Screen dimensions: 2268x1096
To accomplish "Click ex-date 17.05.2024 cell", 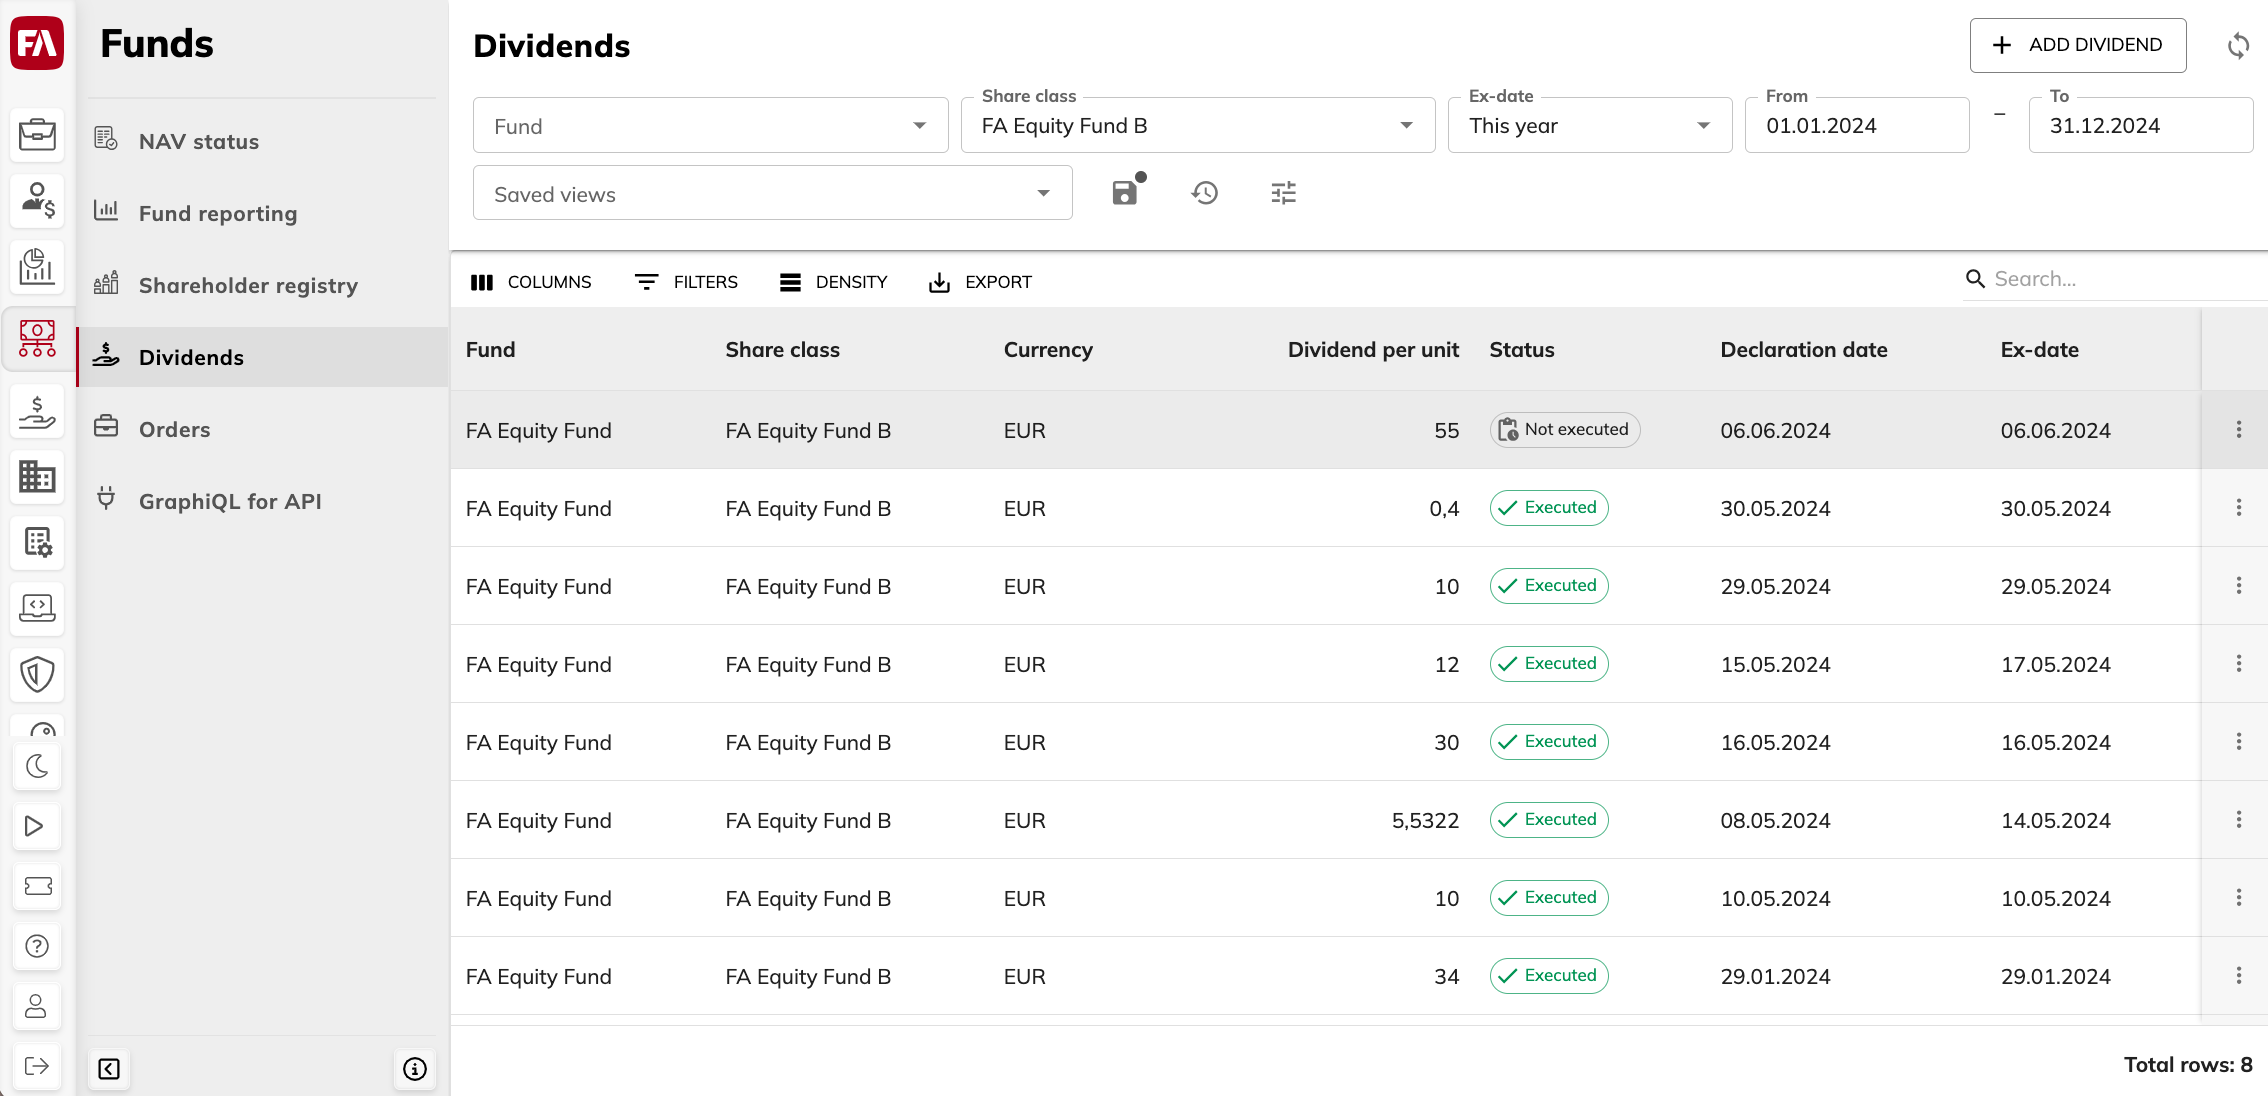I will click(x=2055, y=665).
